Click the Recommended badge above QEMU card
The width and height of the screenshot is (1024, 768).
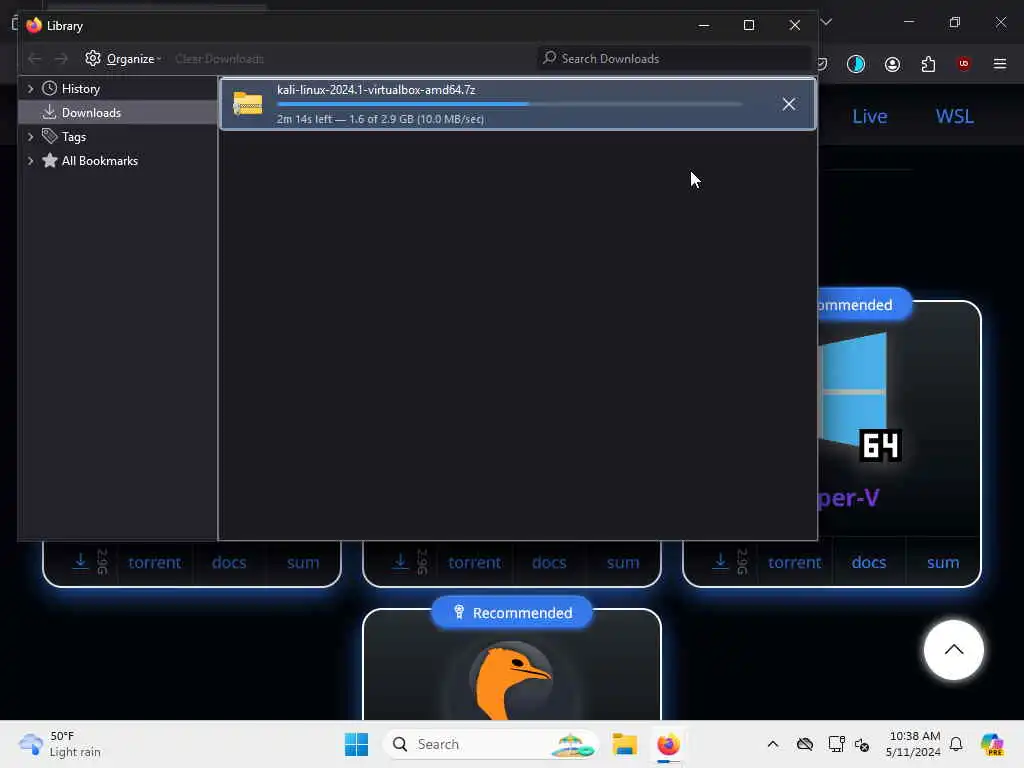pyautogui.click(x=512, y=613)
